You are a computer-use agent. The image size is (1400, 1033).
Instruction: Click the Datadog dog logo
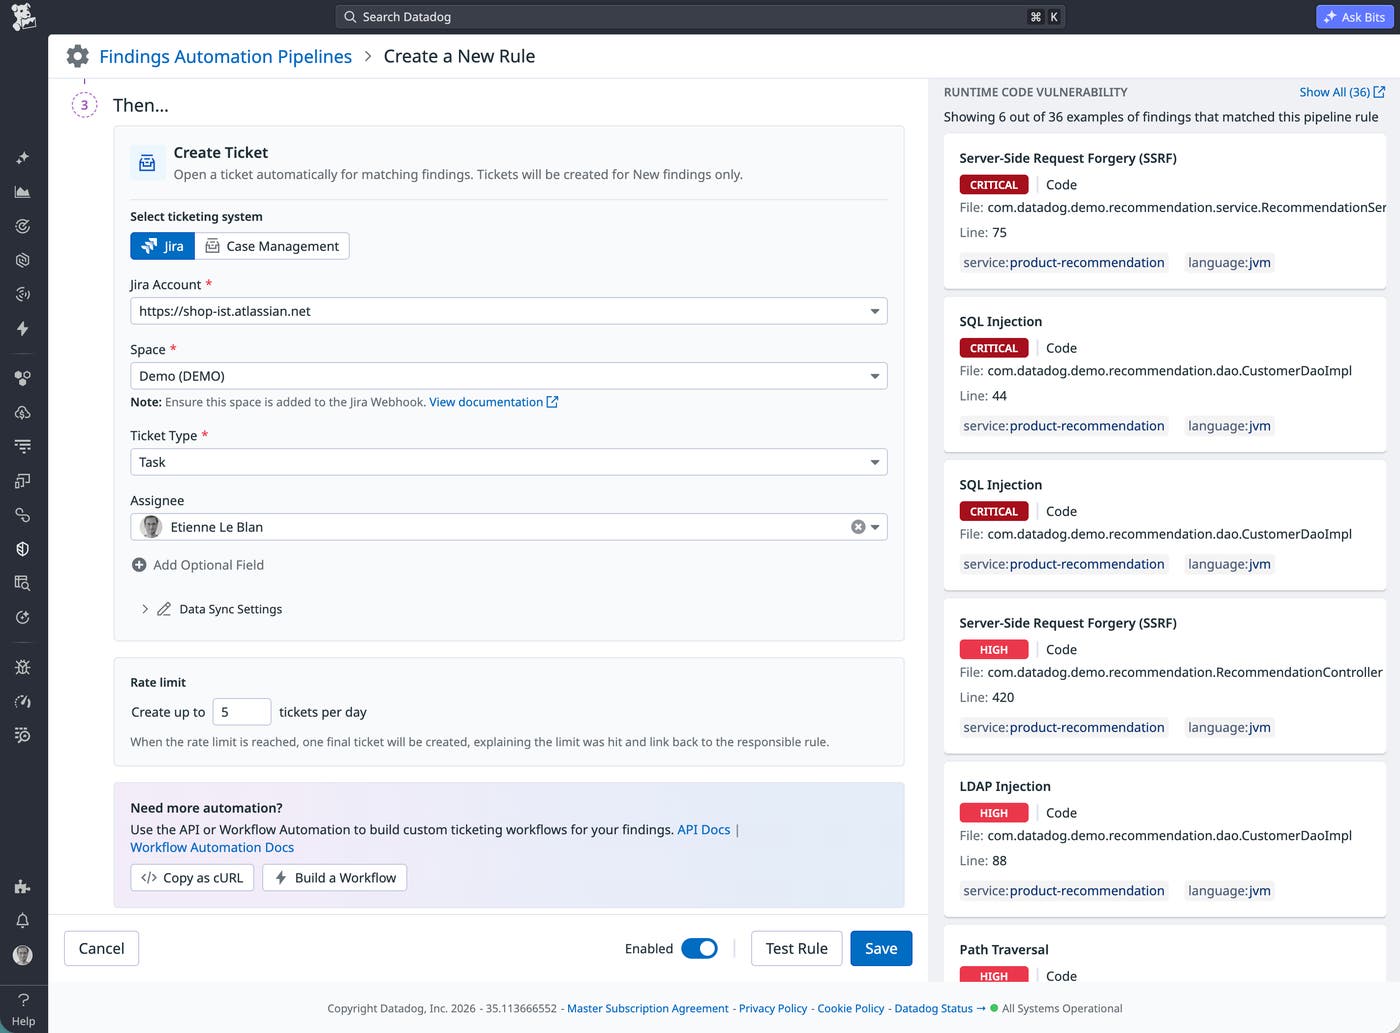[23, 17]
